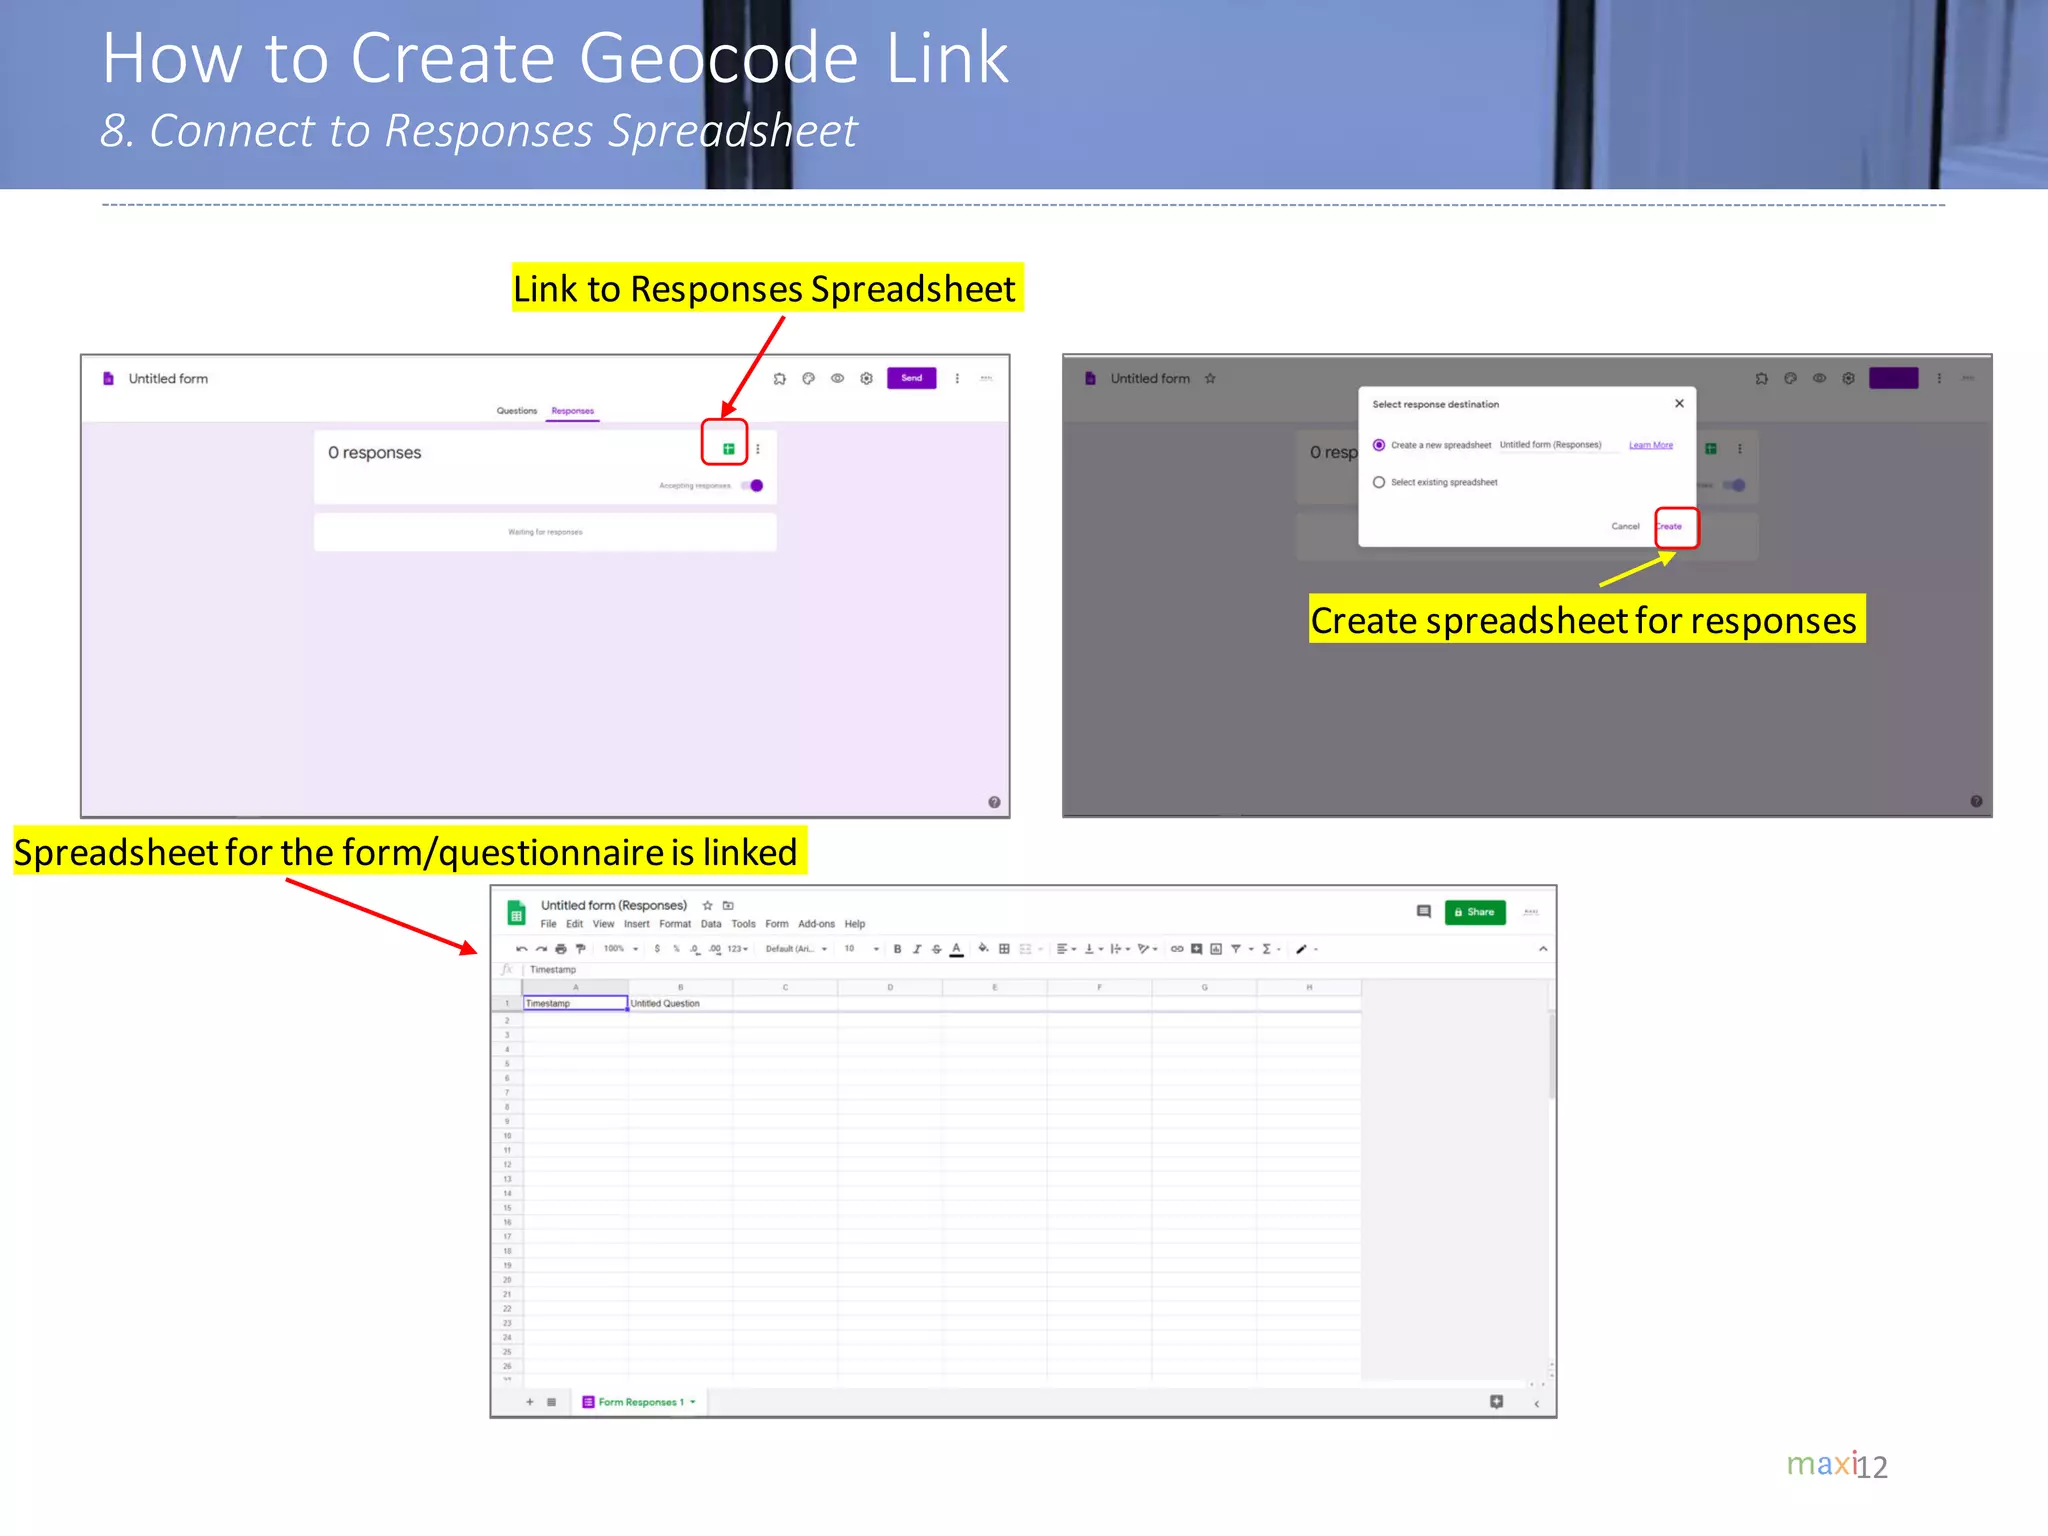Viewport: 2048px width, 1536px height.
Task: Click the Paint format icon in Sheets
Action: [581, 949]
